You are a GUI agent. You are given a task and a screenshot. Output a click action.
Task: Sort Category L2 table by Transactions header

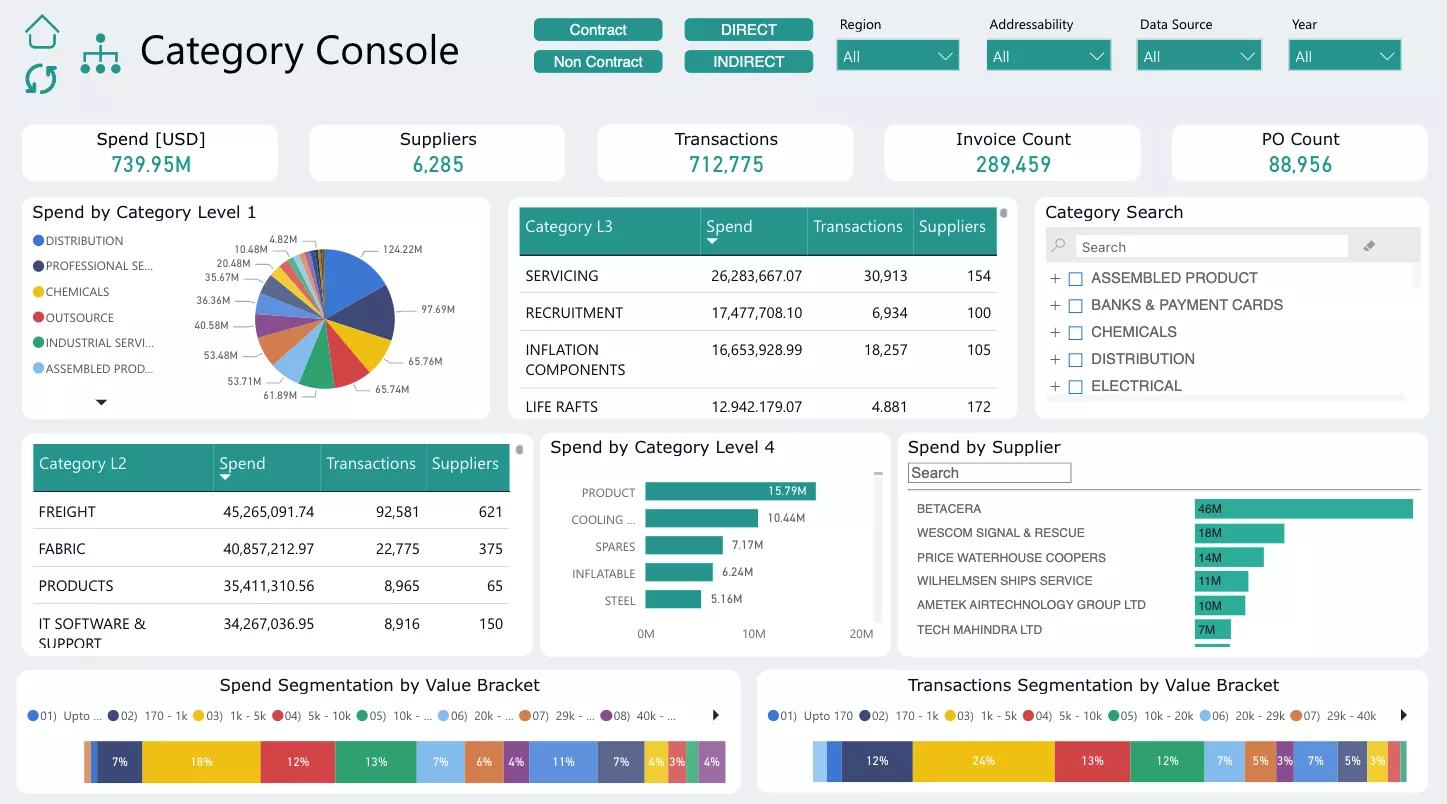click(370, 464)
